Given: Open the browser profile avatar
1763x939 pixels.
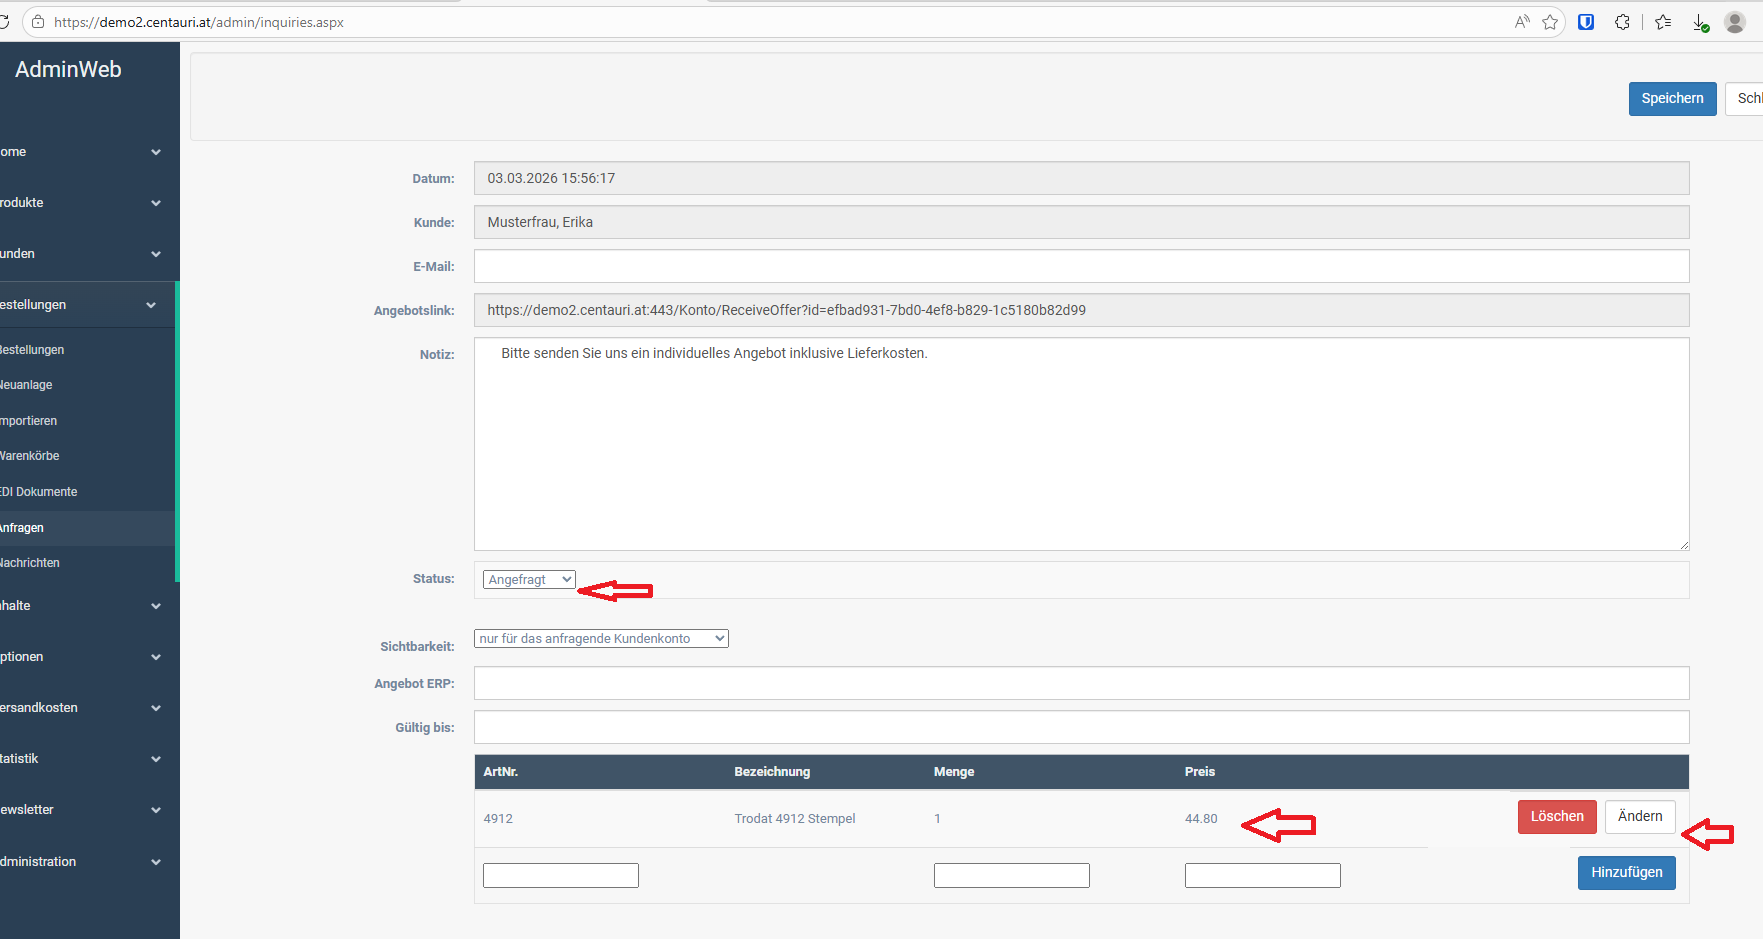Looking at the screenshot, I should pyautogui.click(x=1735, y=22).
